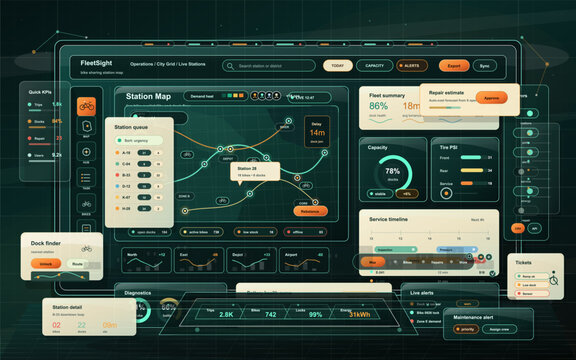
Task: Open the Demand heat legend pill
Action: tap(216, 96)
